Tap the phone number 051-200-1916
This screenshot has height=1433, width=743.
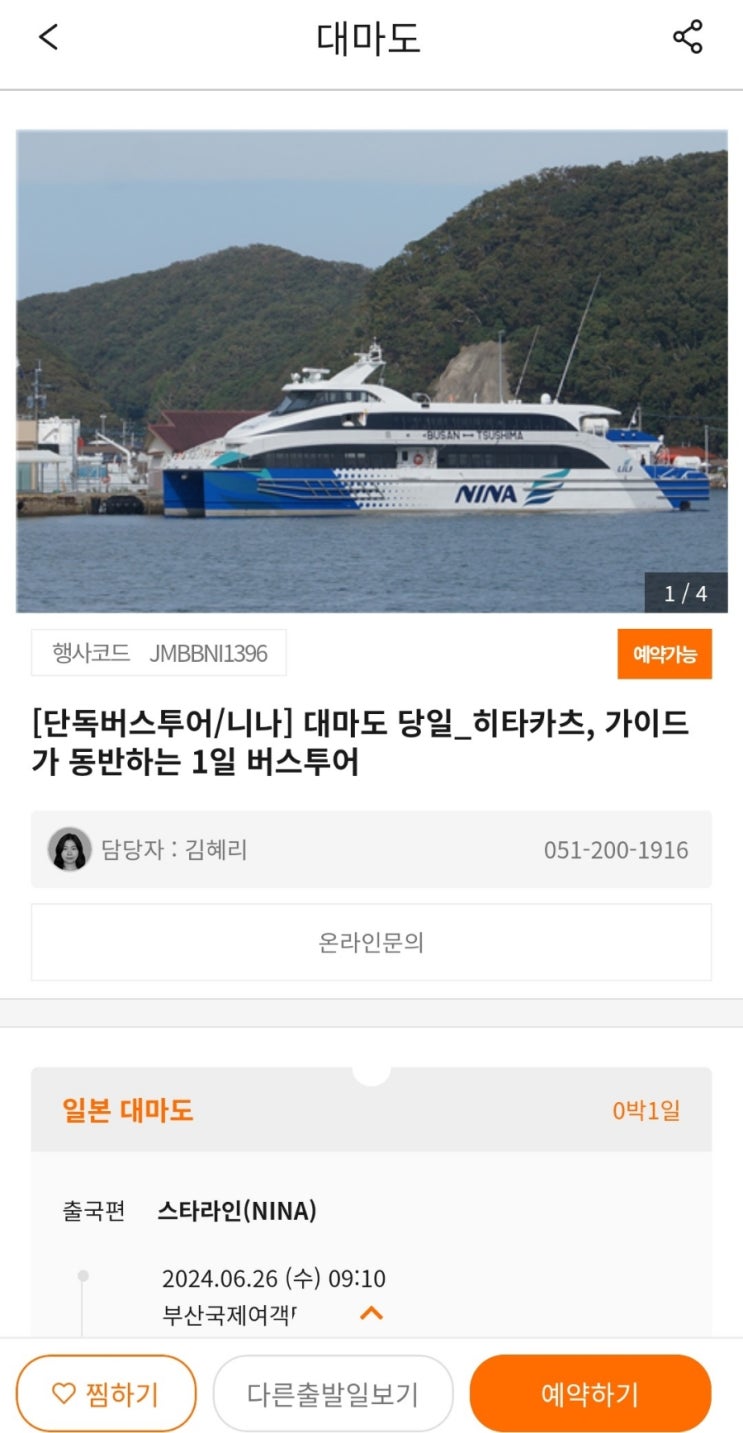pyautogui.click(x=616, y=850)
